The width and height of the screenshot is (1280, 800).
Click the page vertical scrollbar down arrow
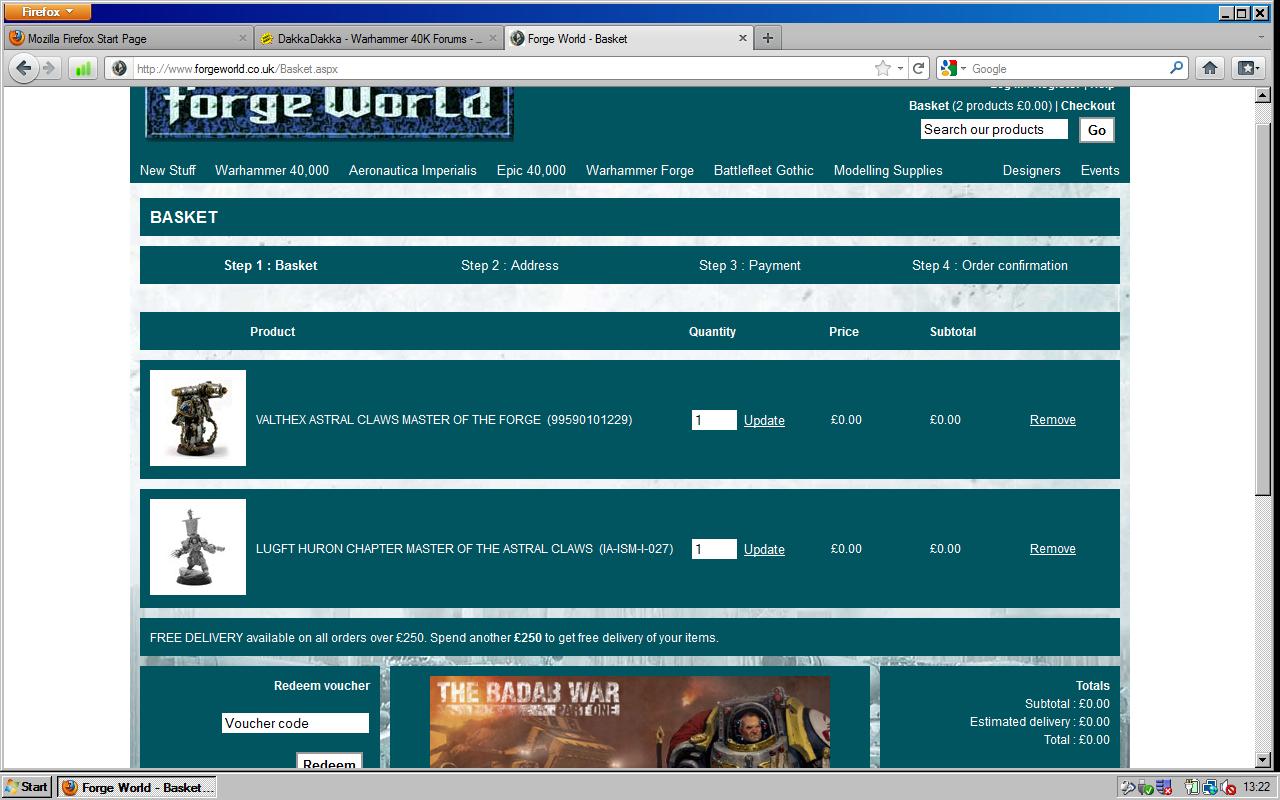tap(1263, 760)
